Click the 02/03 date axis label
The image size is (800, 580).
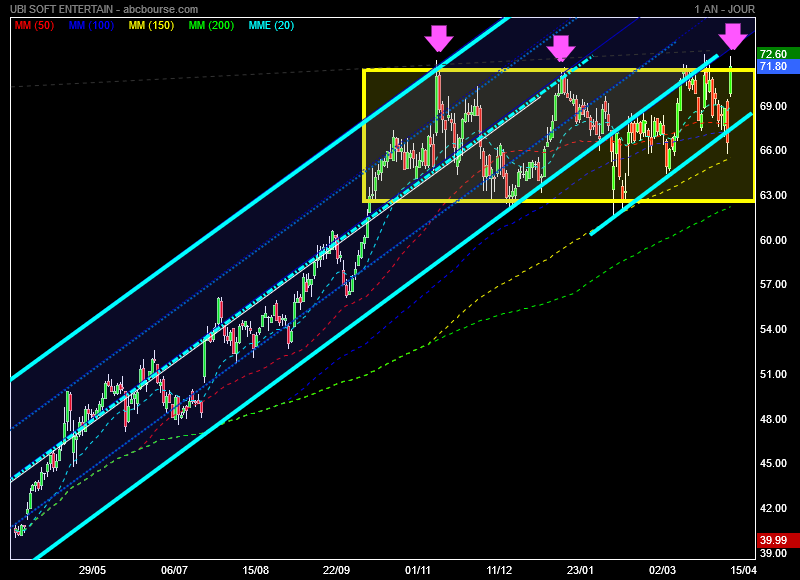(662, 570)
